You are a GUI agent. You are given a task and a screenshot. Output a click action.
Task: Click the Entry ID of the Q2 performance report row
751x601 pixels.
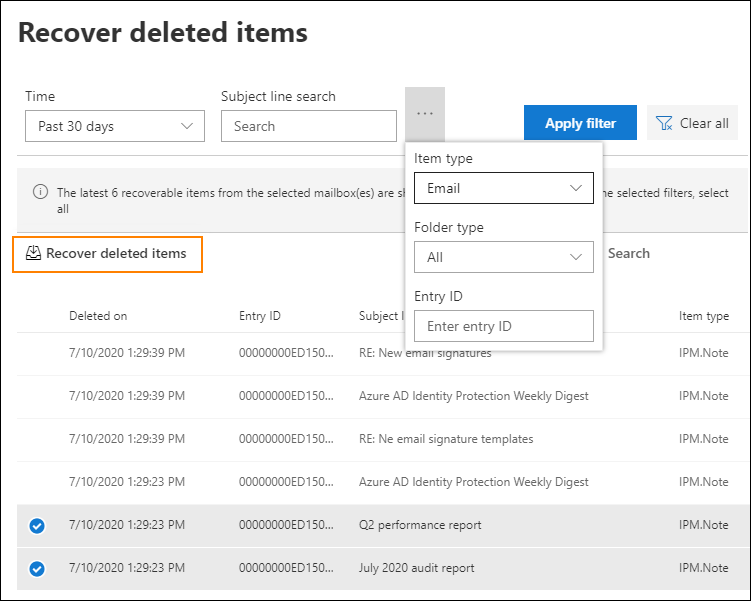click(x=286, y=525)
